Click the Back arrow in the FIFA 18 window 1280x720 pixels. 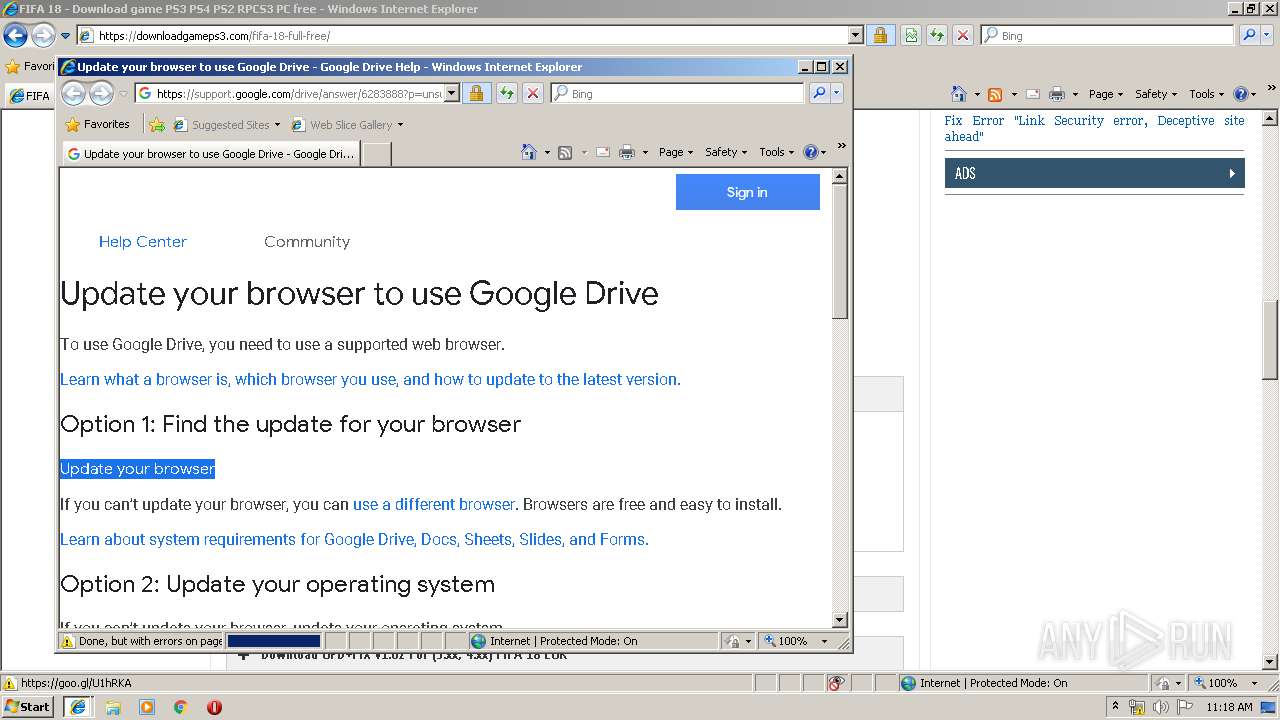(15, 35)
